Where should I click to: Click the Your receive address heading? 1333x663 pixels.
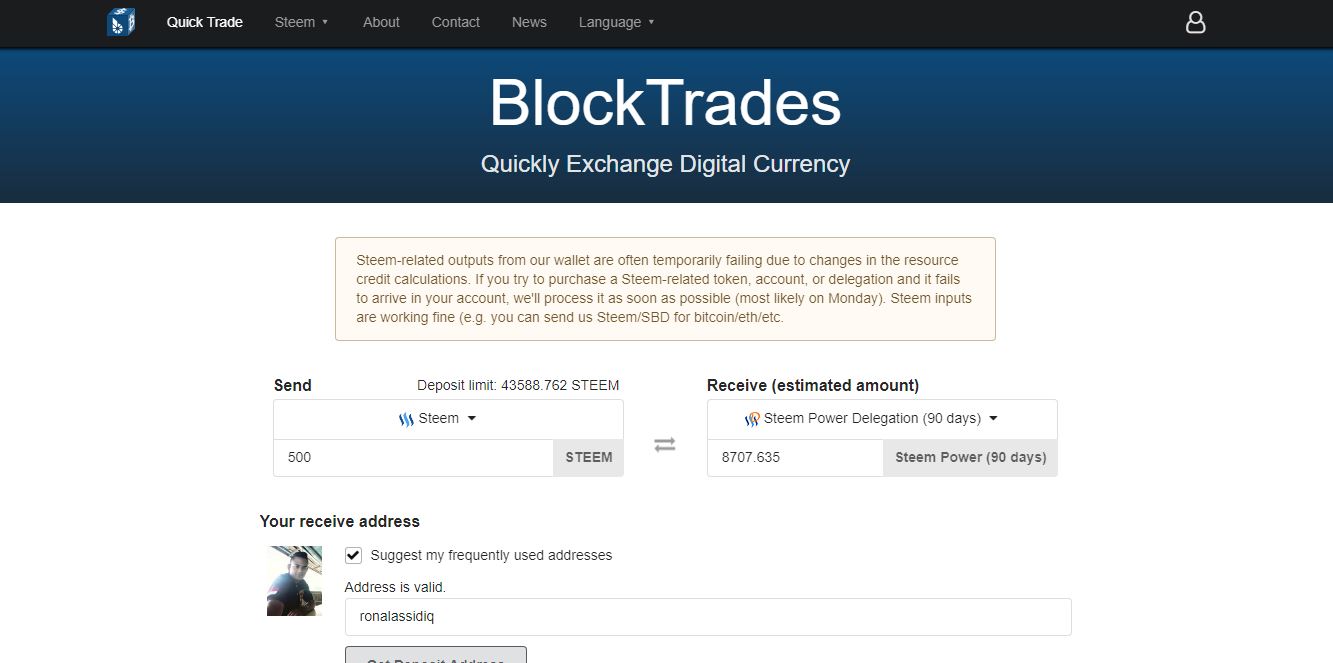[340, 521]
